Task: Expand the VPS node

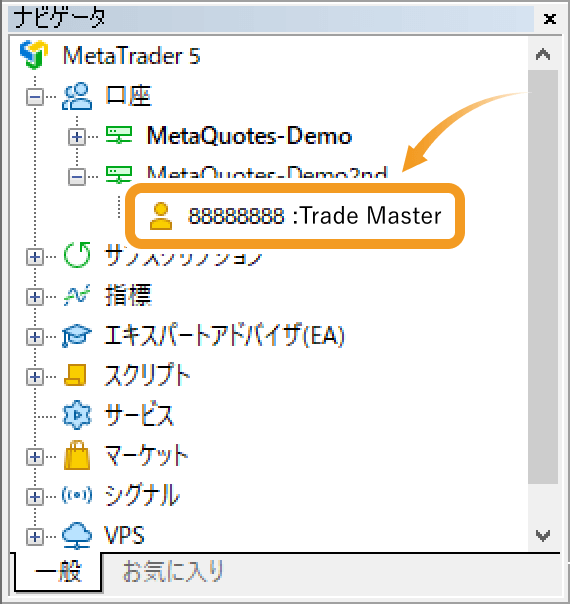Action: (35, 537)
